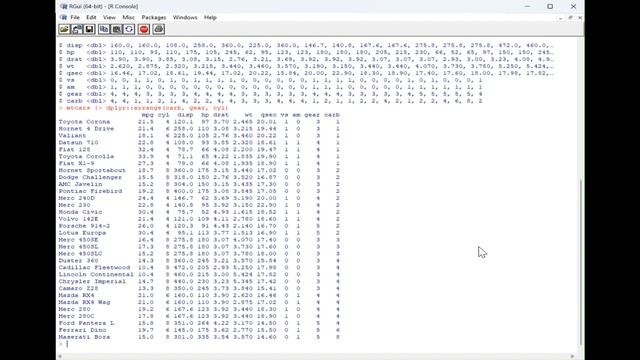Click the "Pontiac Firebird" row name
Image resolution: width=640 pixels, height=360 pixels.
coord(90,191)
